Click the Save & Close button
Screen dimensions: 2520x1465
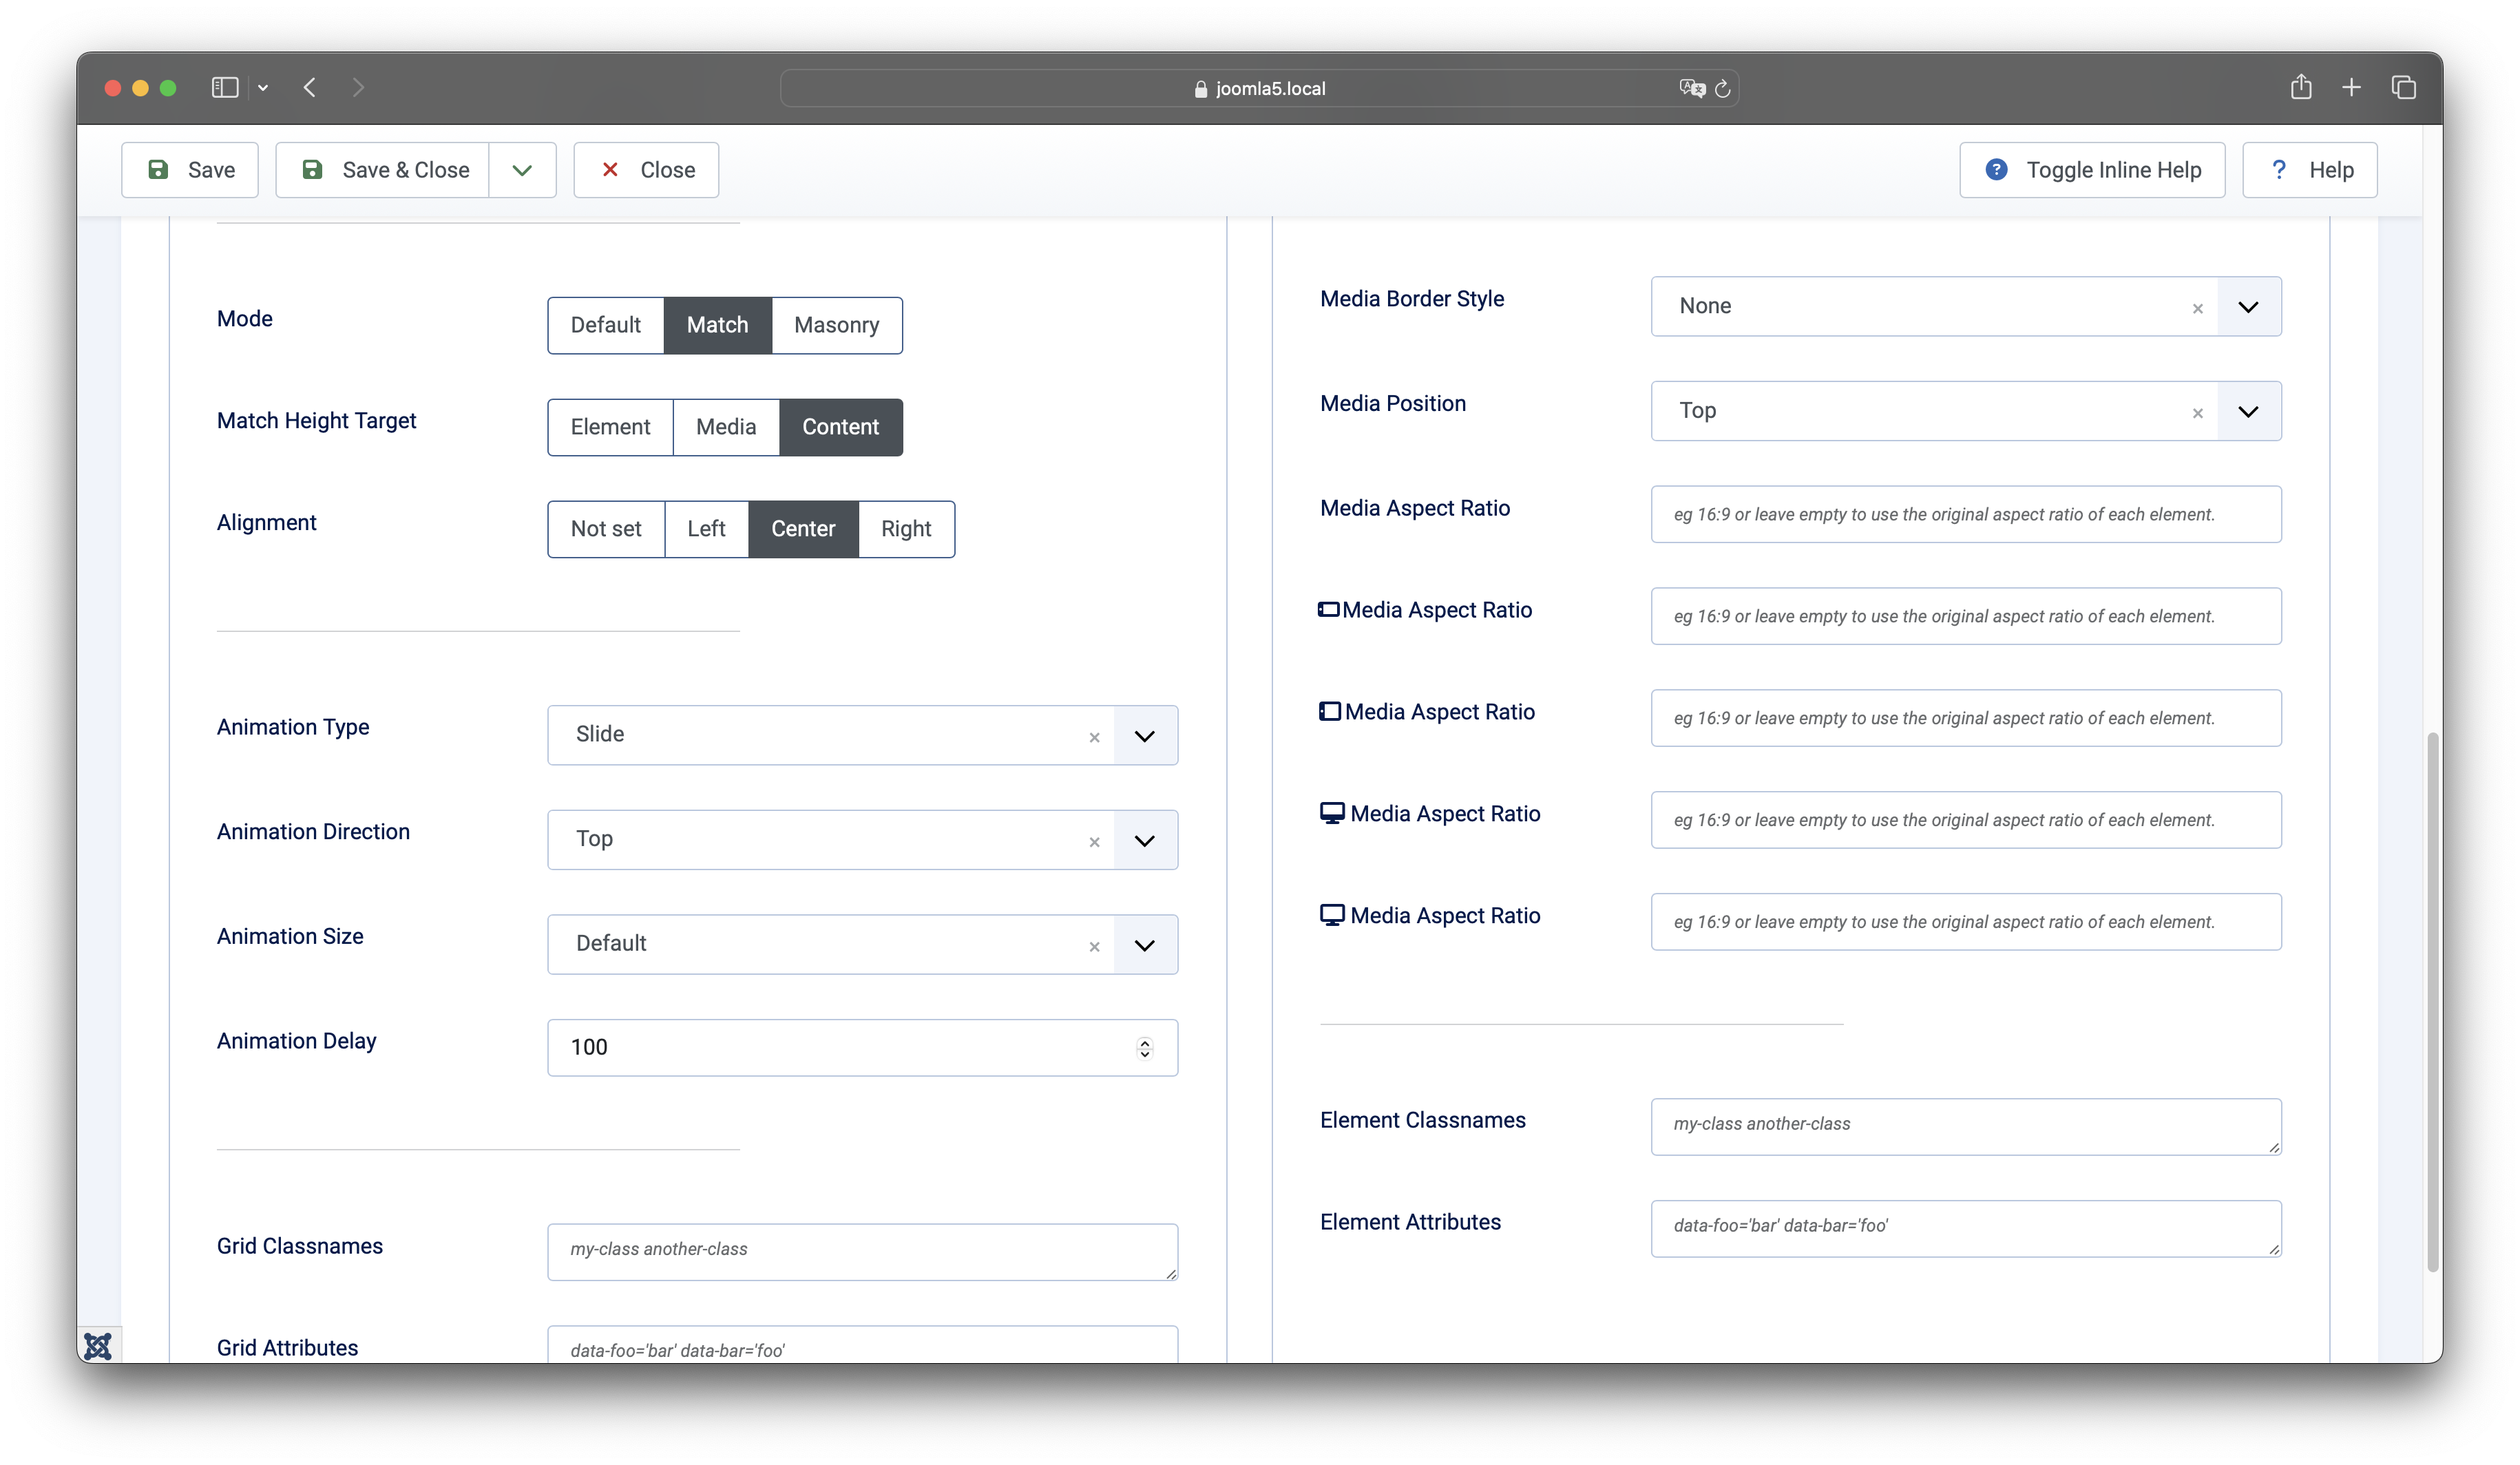click(383, 170)
